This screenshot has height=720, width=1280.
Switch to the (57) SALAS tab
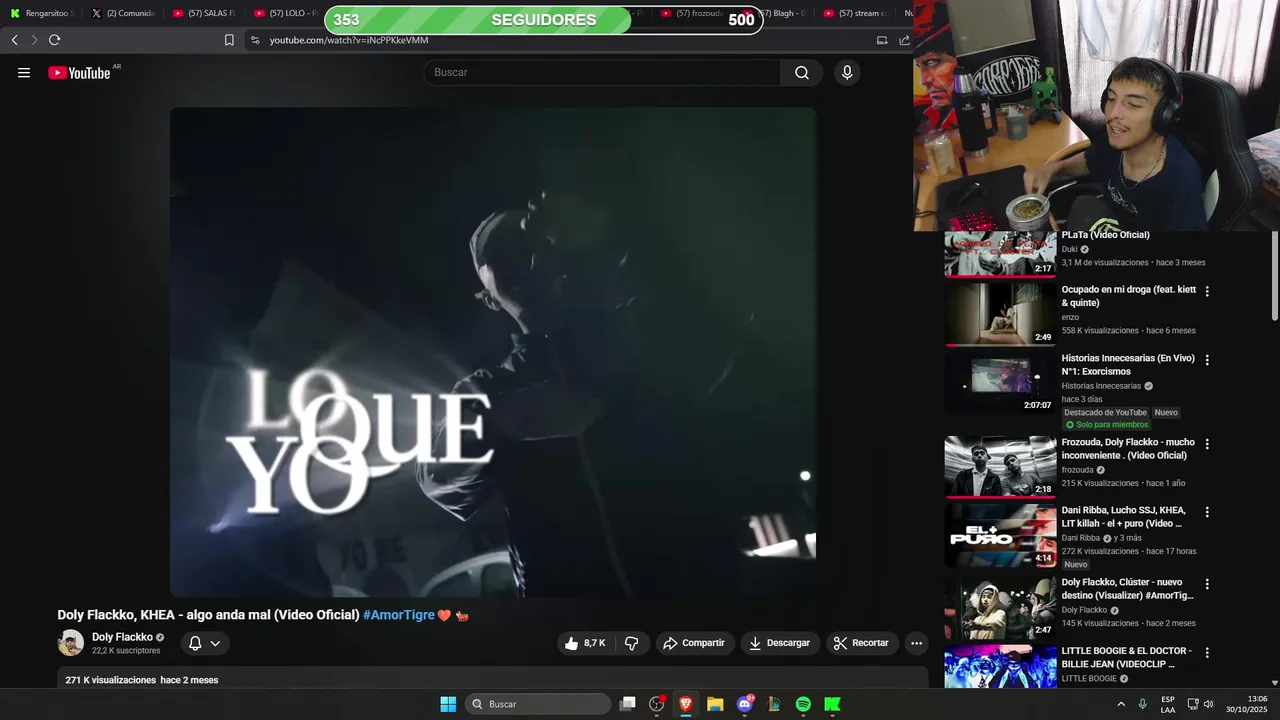[204, 13]
